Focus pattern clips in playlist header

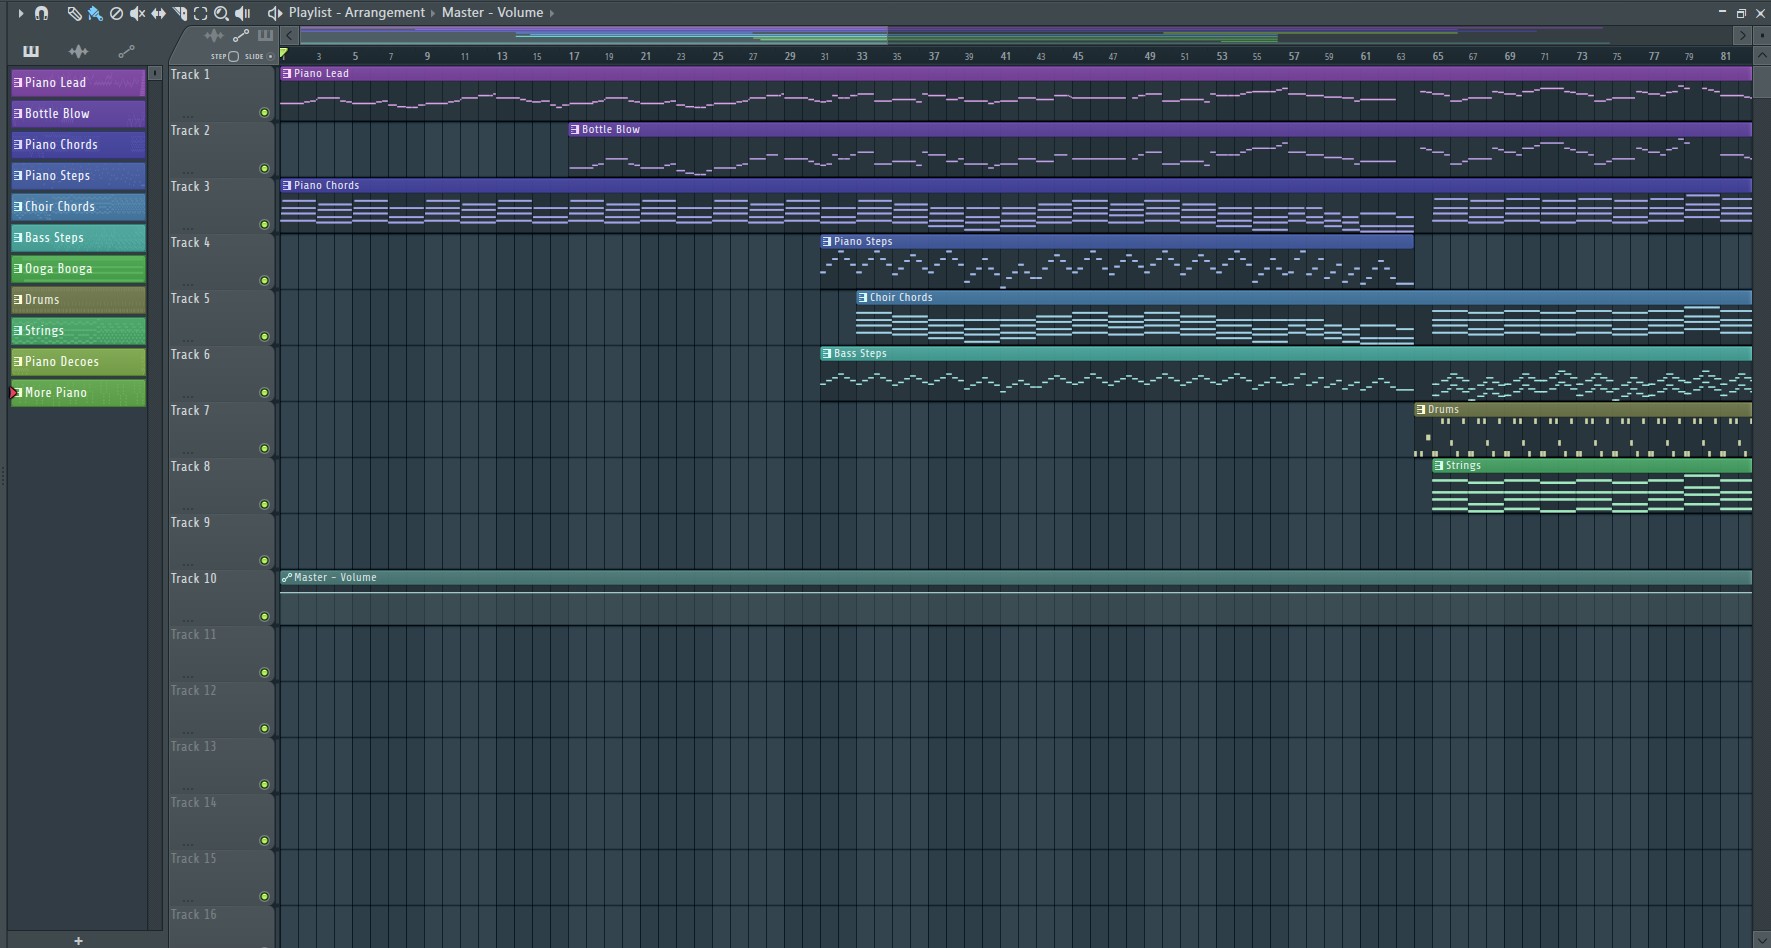point(265,35)
